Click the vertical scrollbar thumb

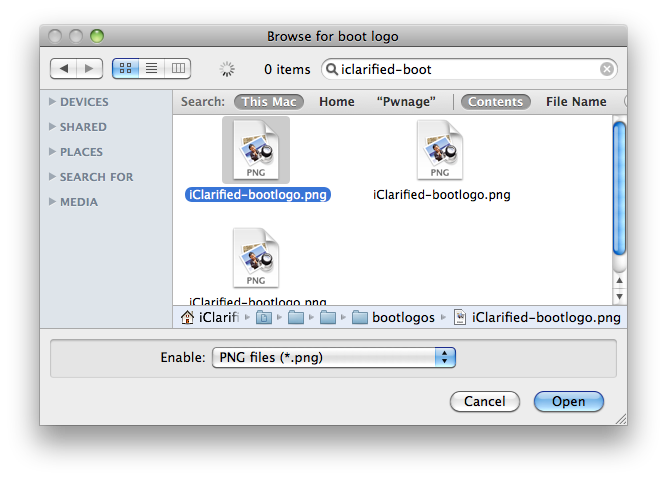[x=619, y=188]
